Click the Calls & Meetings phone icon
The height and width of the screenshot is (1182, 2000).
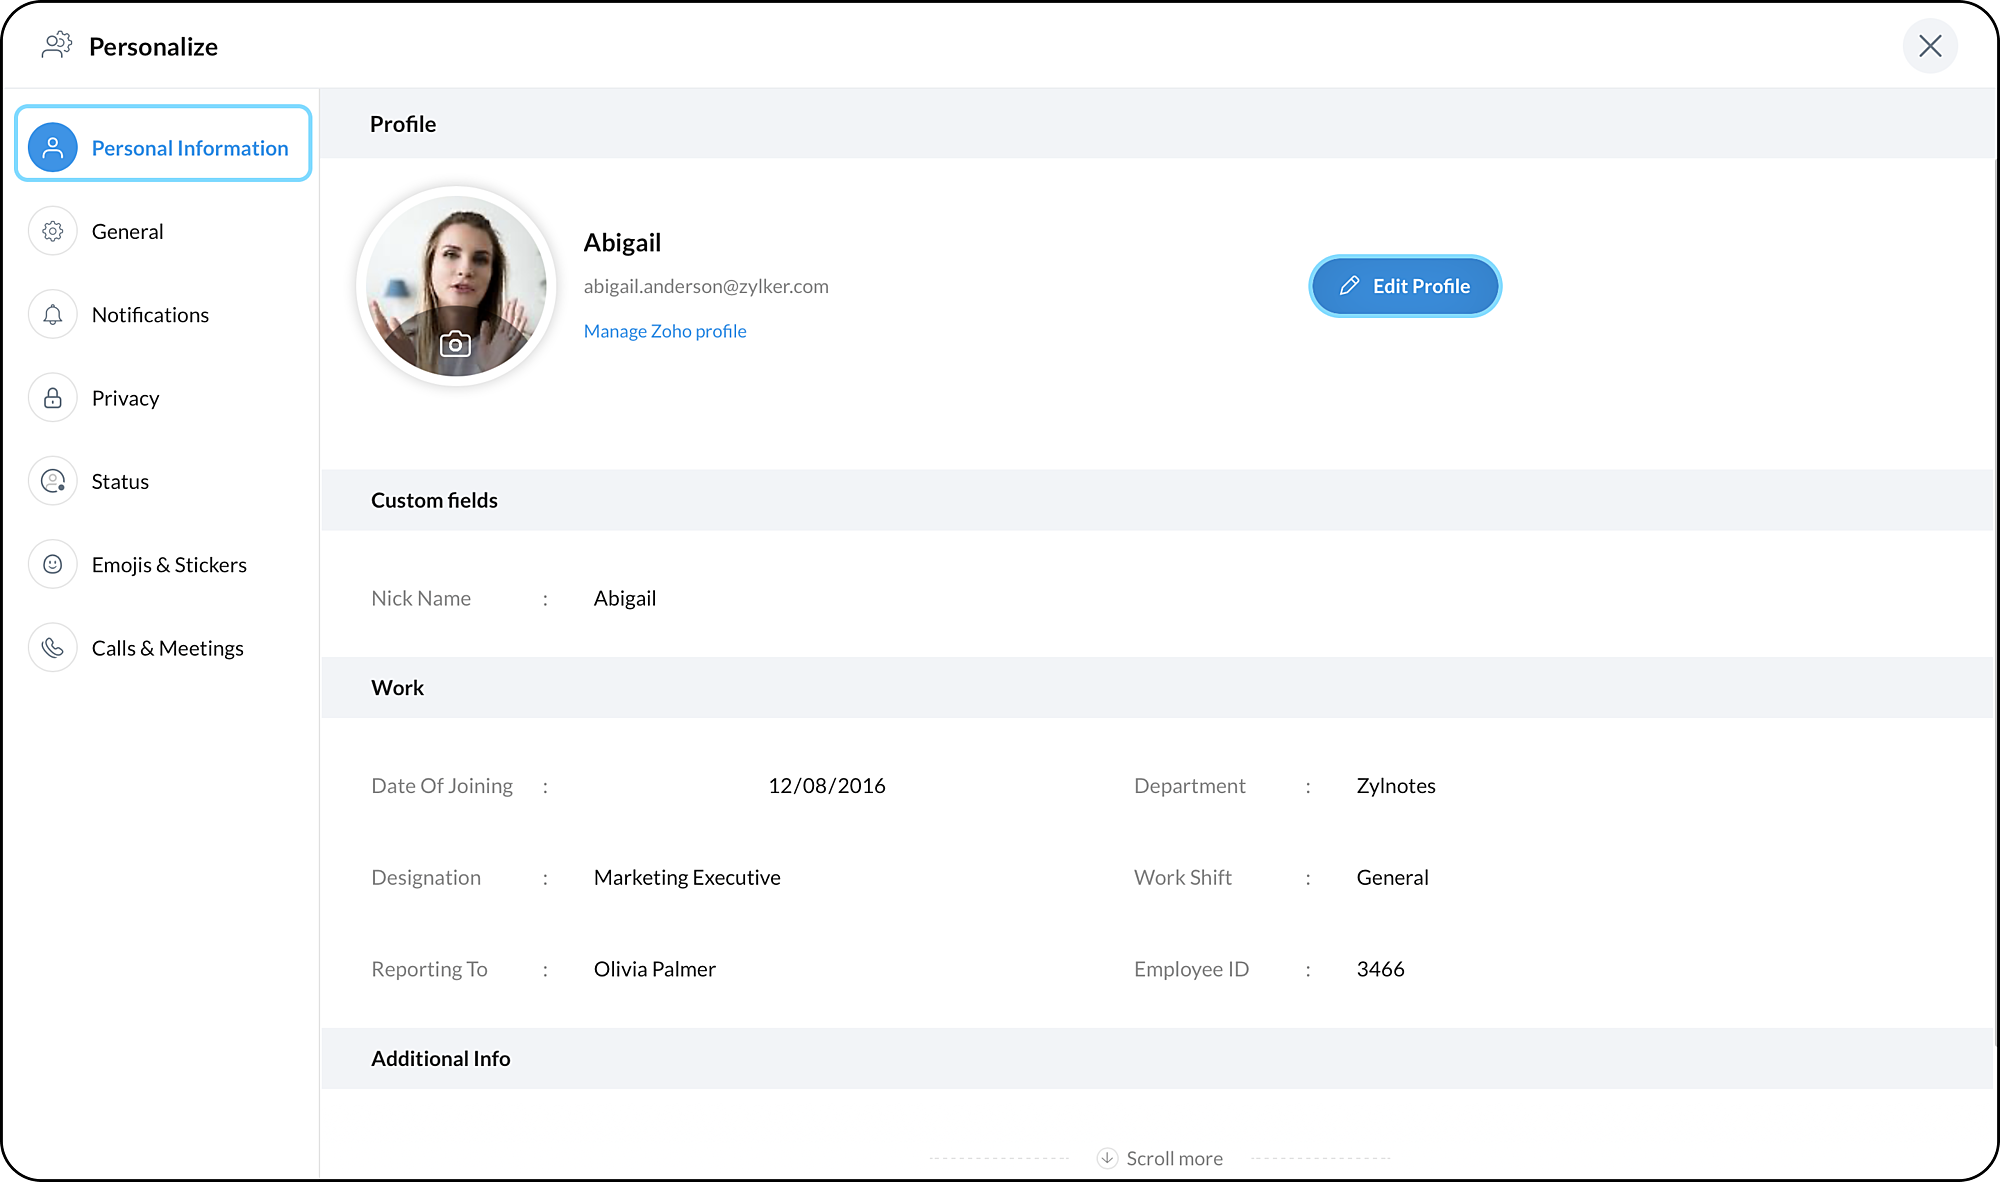point(53,648)
